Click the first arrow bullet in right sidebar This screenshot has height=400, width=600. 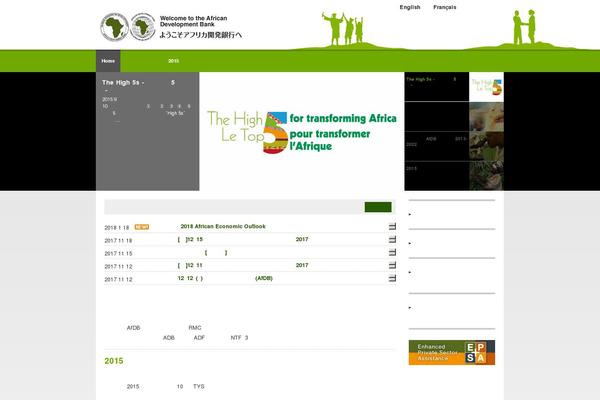pyautogui.click(x=410, y=214)
